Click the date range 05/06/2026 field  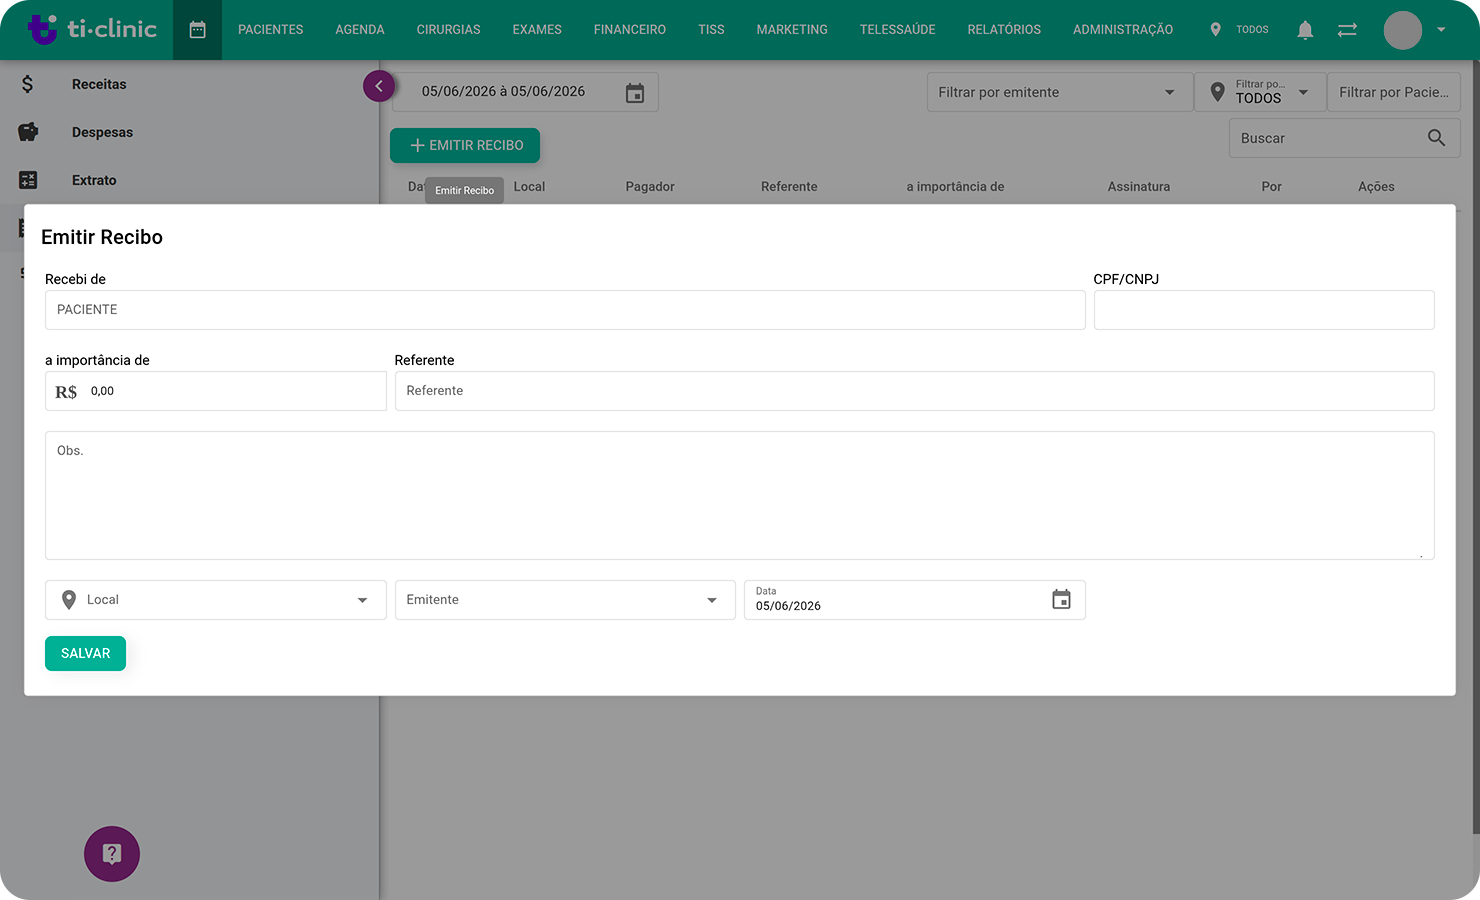pos(525,92)
